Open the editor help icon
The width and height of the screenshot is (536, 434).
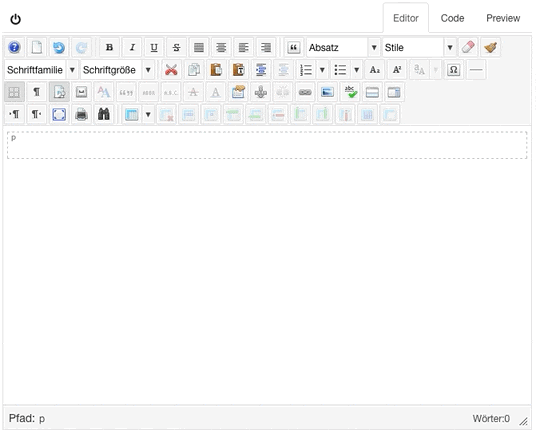tap(14, 47)
